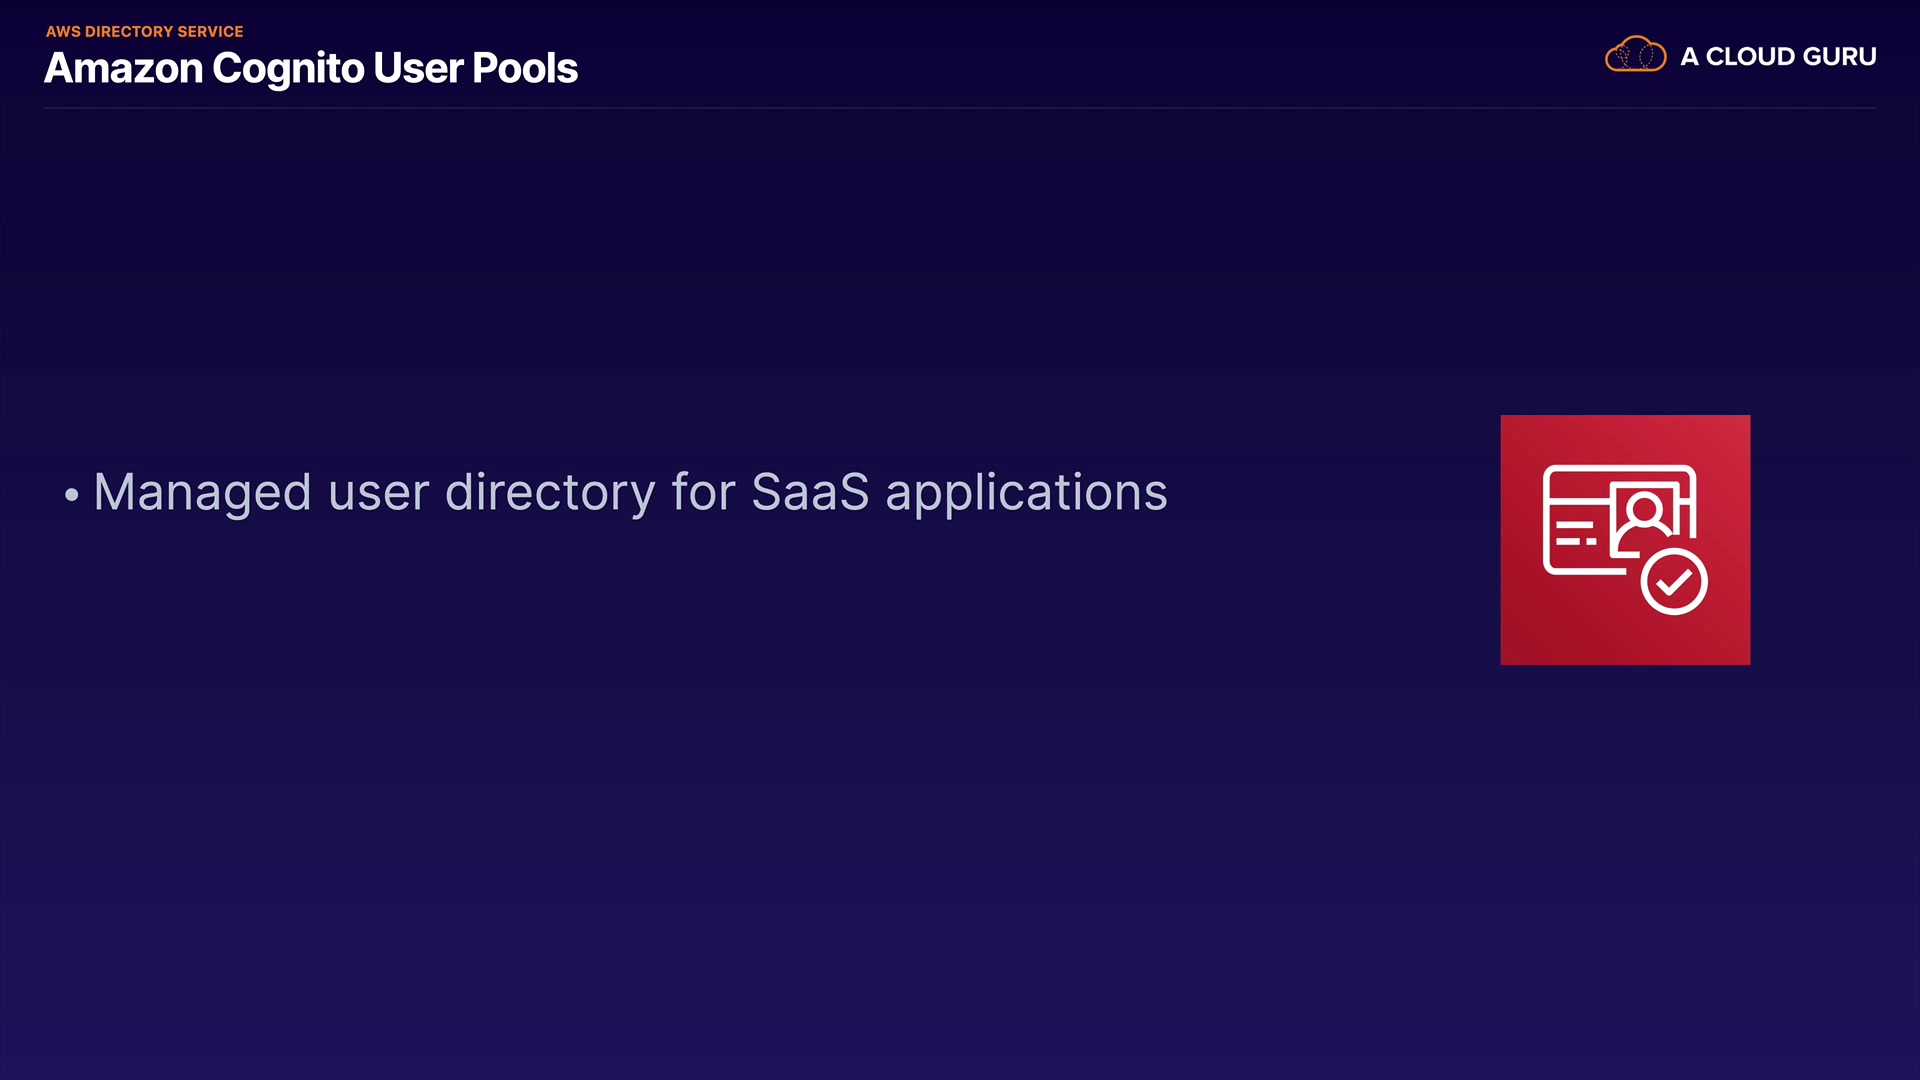Click the word 'SERVICE' in the orange label
1920x1080 pixels.
tap(210, 32)
